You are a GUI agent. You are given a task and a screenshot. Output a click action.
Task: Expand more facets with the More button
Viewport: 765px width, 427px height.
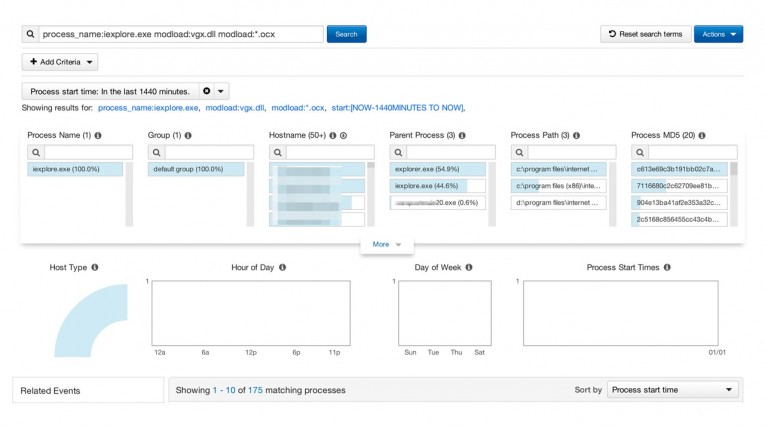tap(386, 244)
